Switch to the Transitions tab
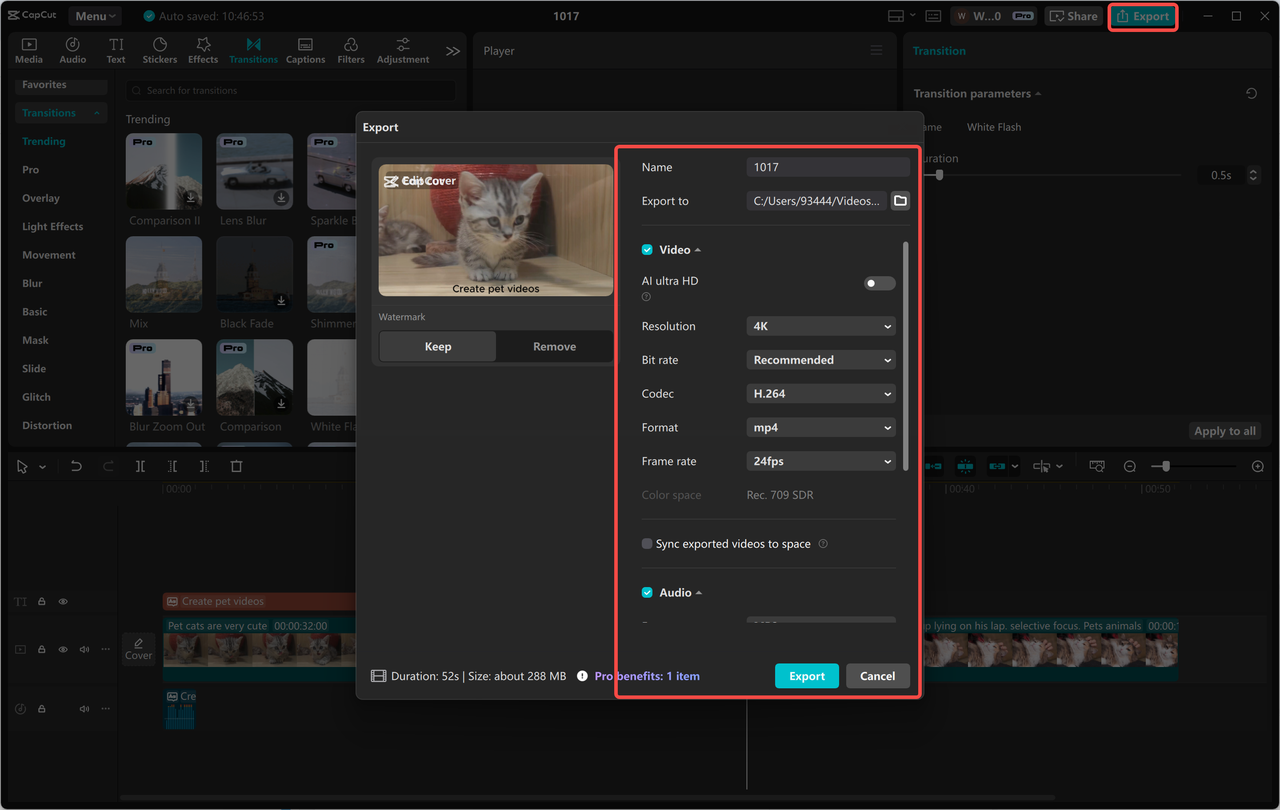1280x810 pixels. pos(253,50)
